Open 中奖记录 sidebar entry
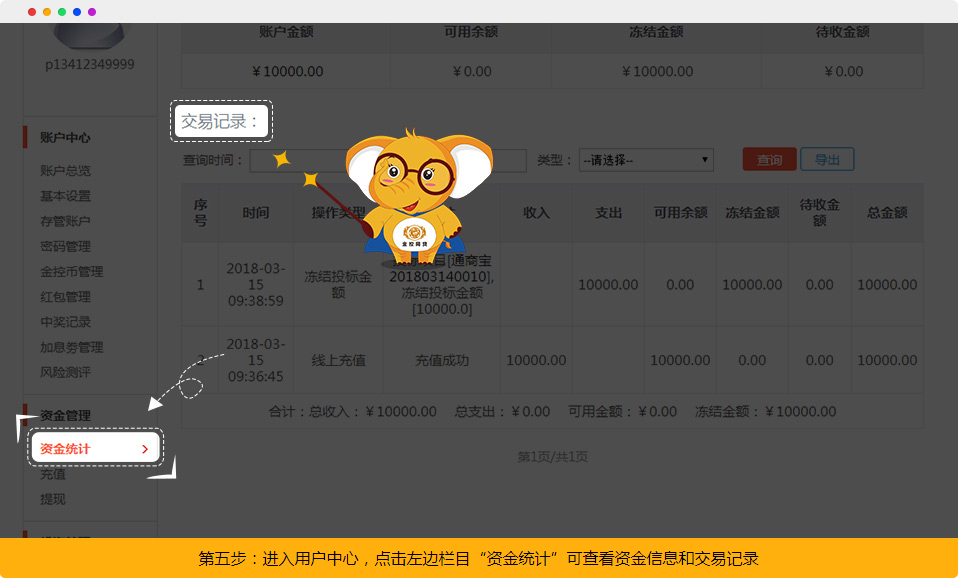 pyautogui.click(x=65, y=322)
